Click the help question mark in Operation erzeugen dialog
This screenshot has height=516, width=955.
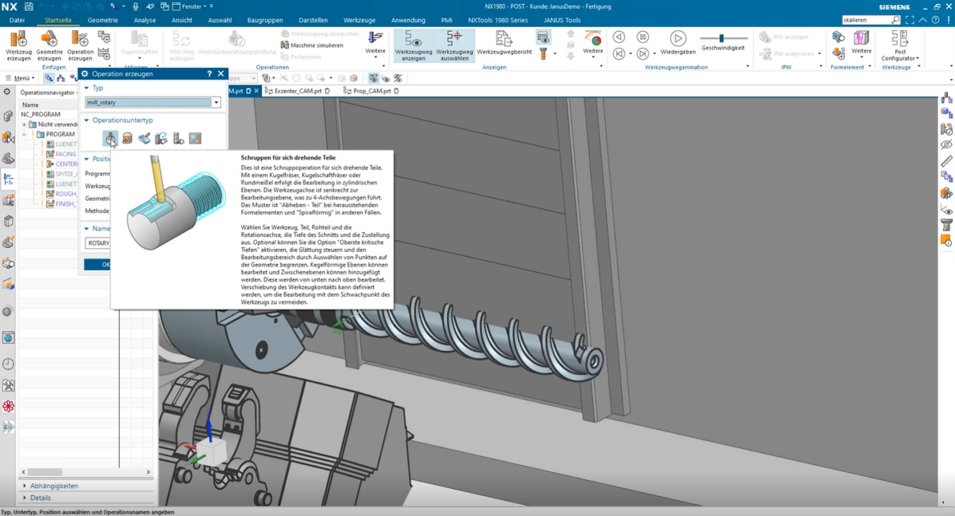[x=209, y=74]
